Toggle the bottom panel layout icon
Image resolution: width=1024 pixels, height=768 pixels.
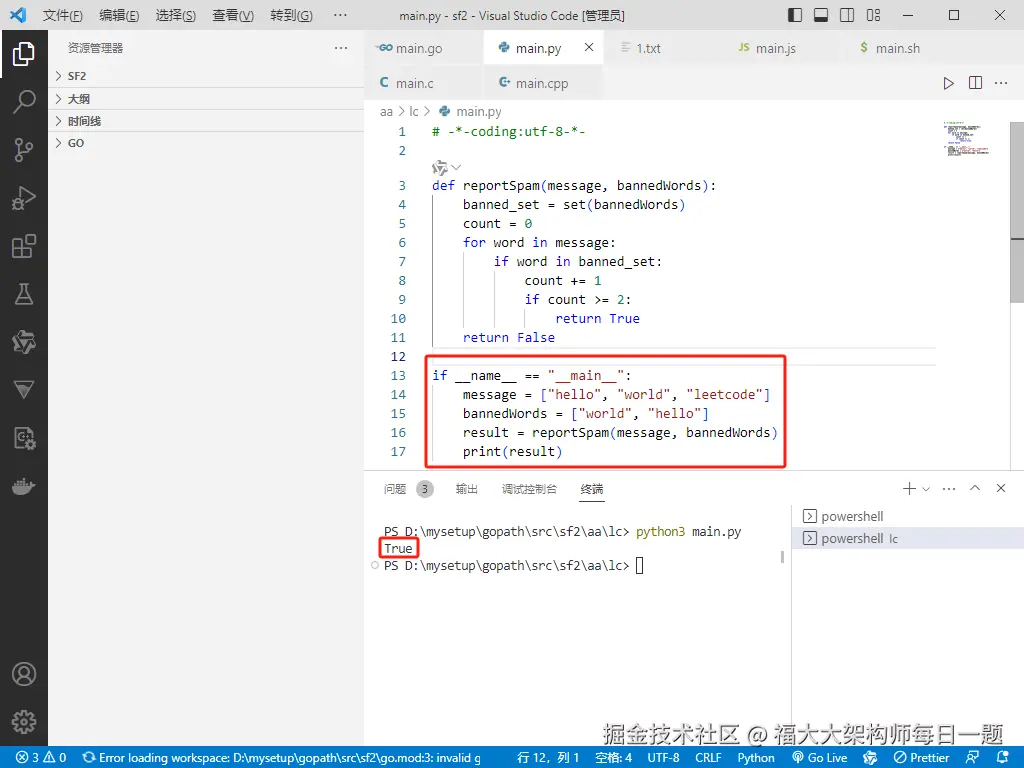pos(821,15)
